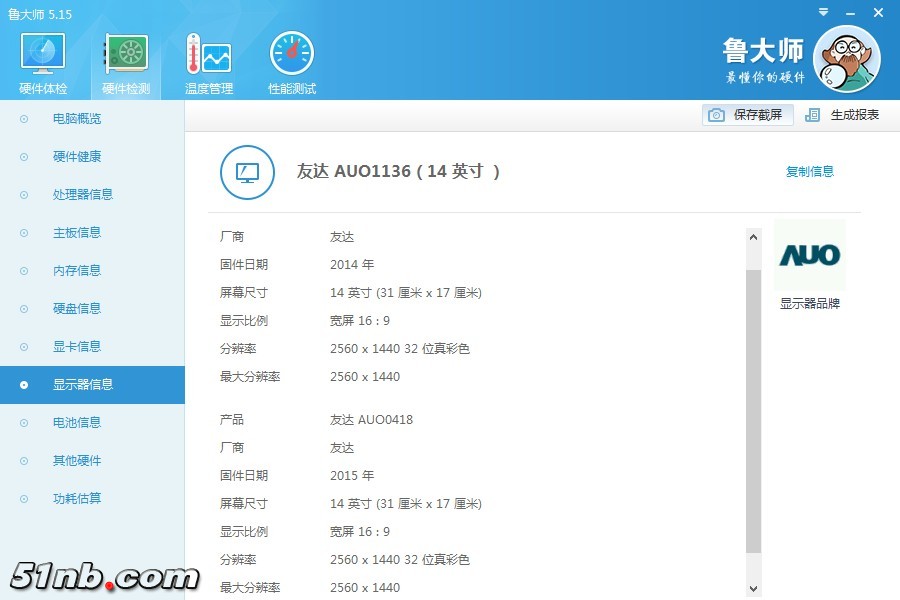
Task: Click the 2014 年 firmware date value
Action: click(x=352, y=265)
